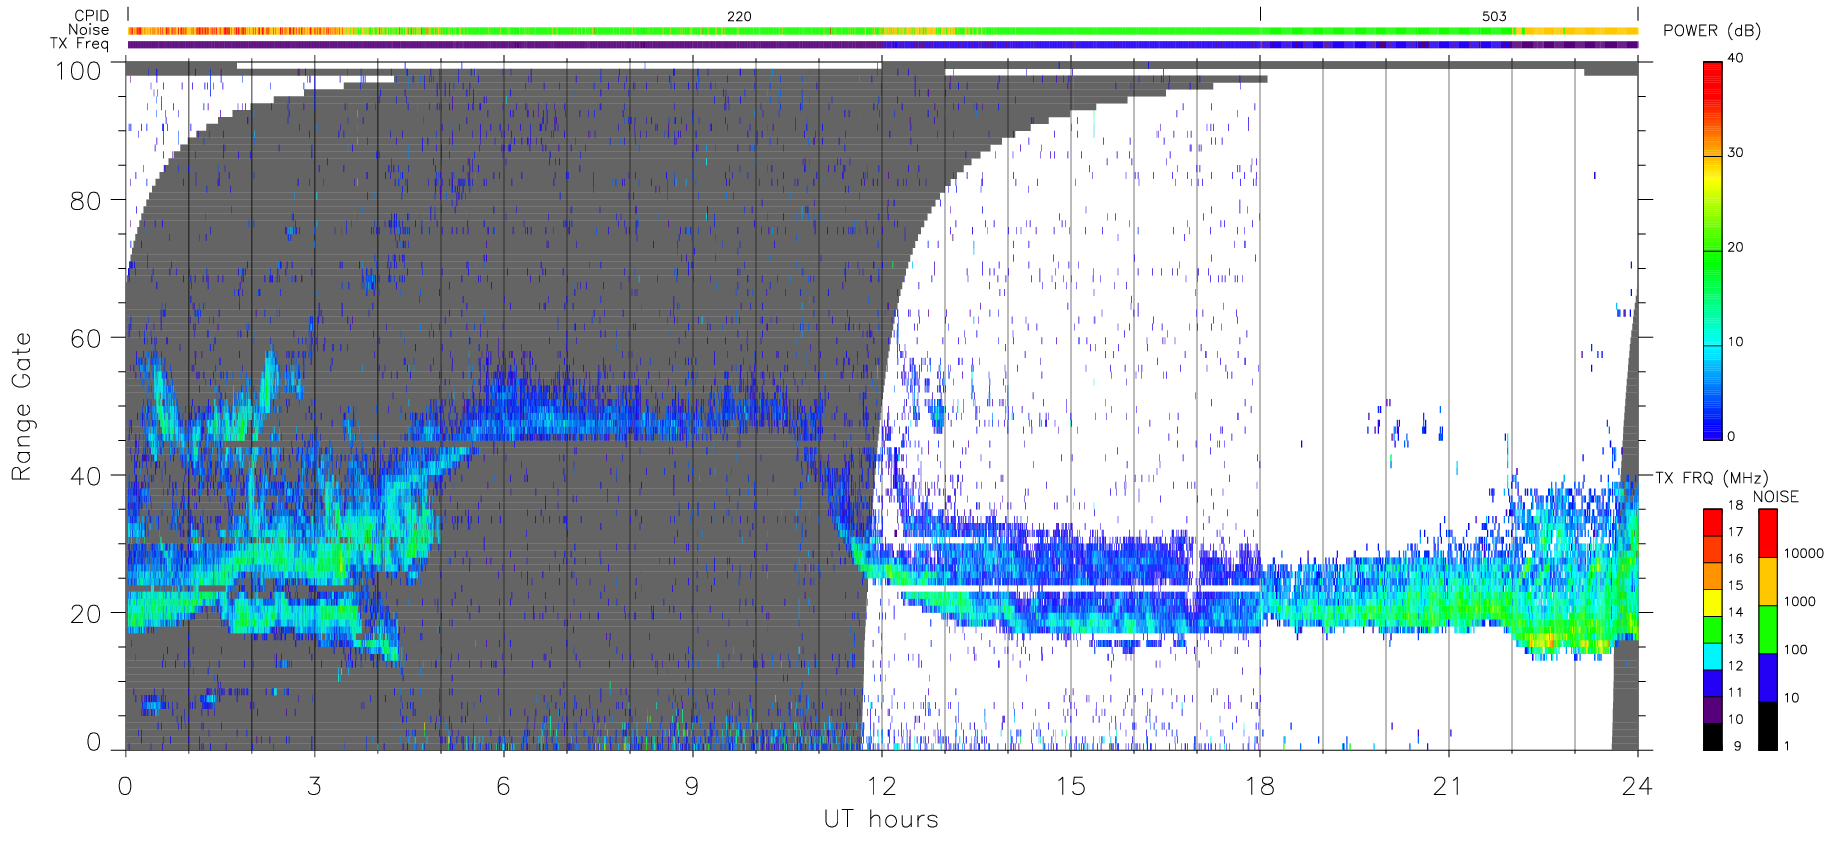
Task: Select the 60 tick label on Range Gate axis
Action: click(86, 339)
